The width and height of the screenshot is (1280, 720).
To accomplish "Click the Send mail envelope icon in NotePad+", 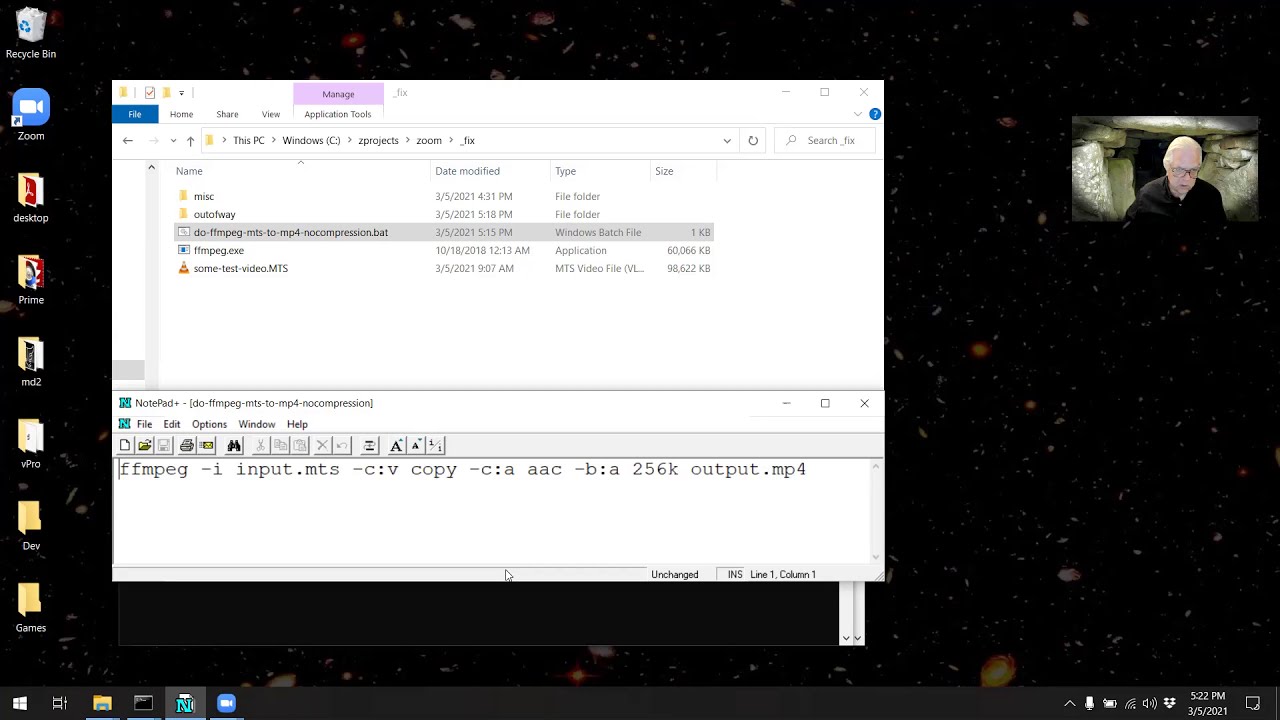I will [207, 445].
